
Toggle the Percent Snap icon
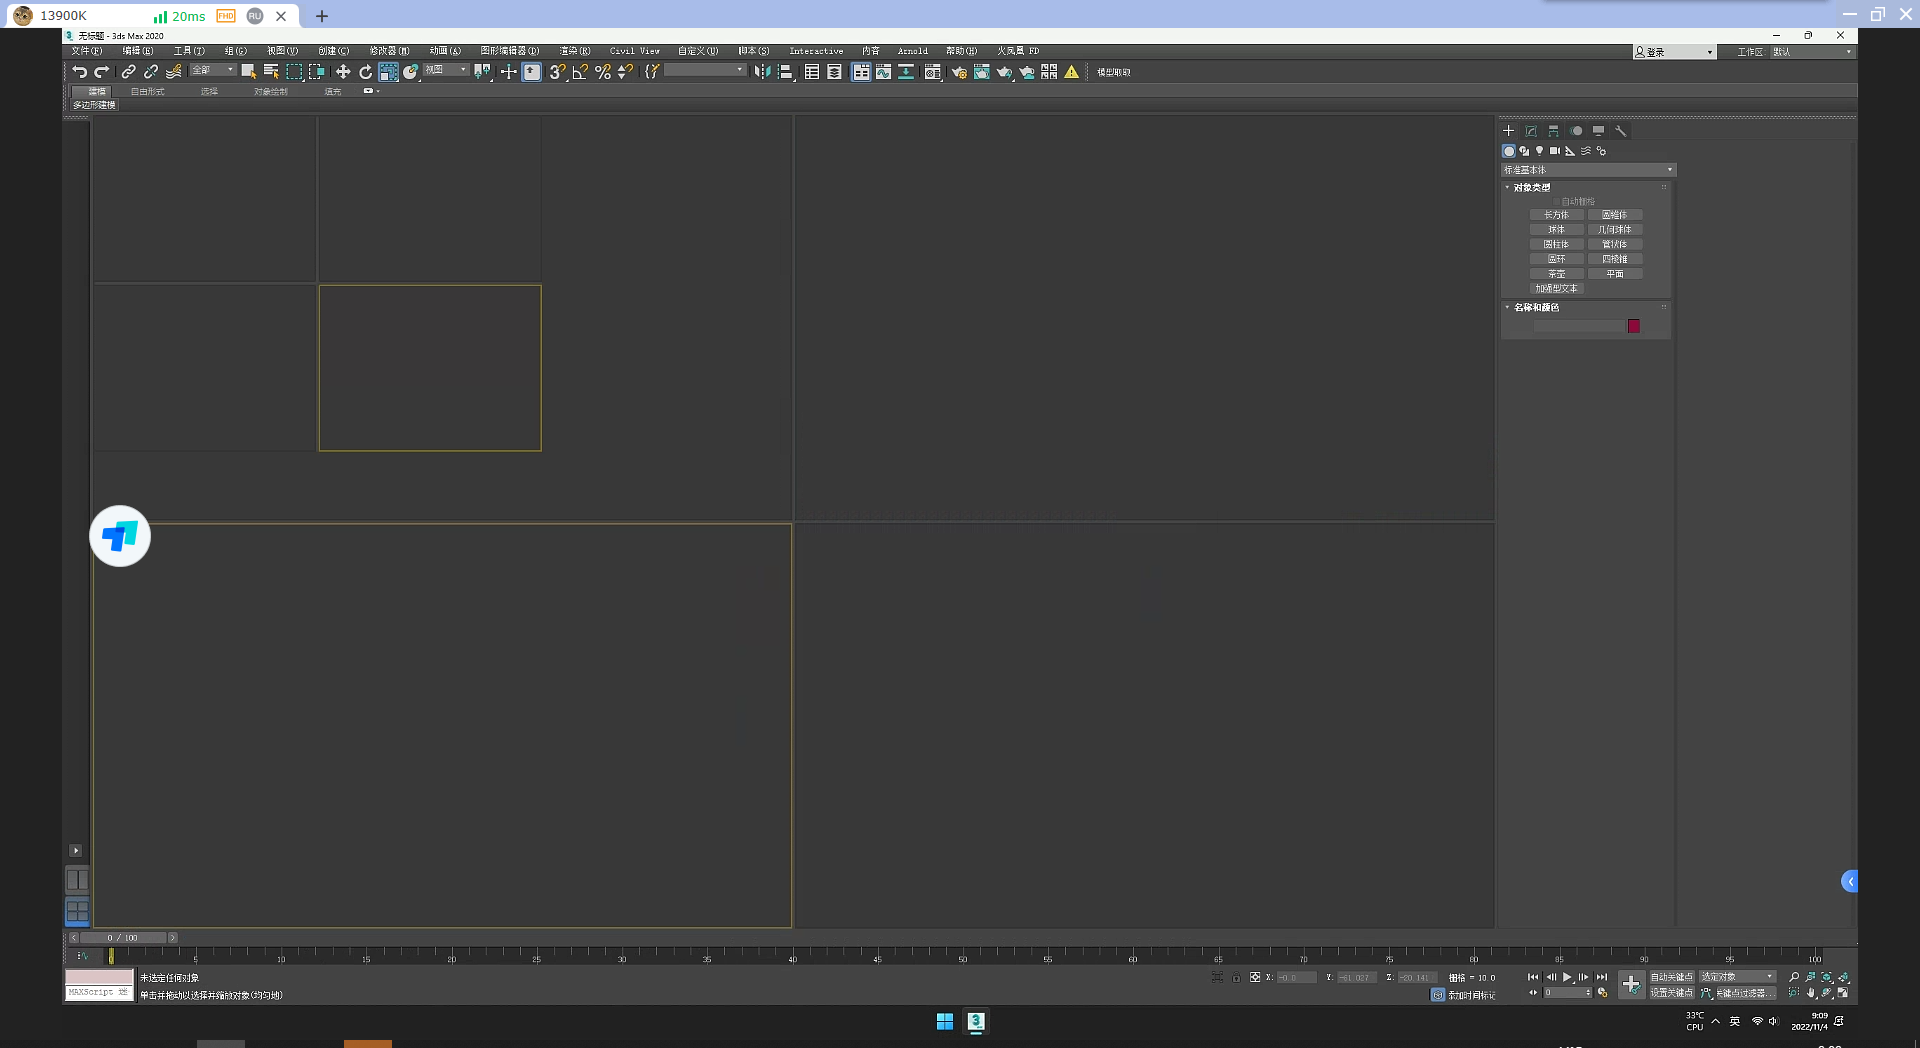tap(603, 72)
